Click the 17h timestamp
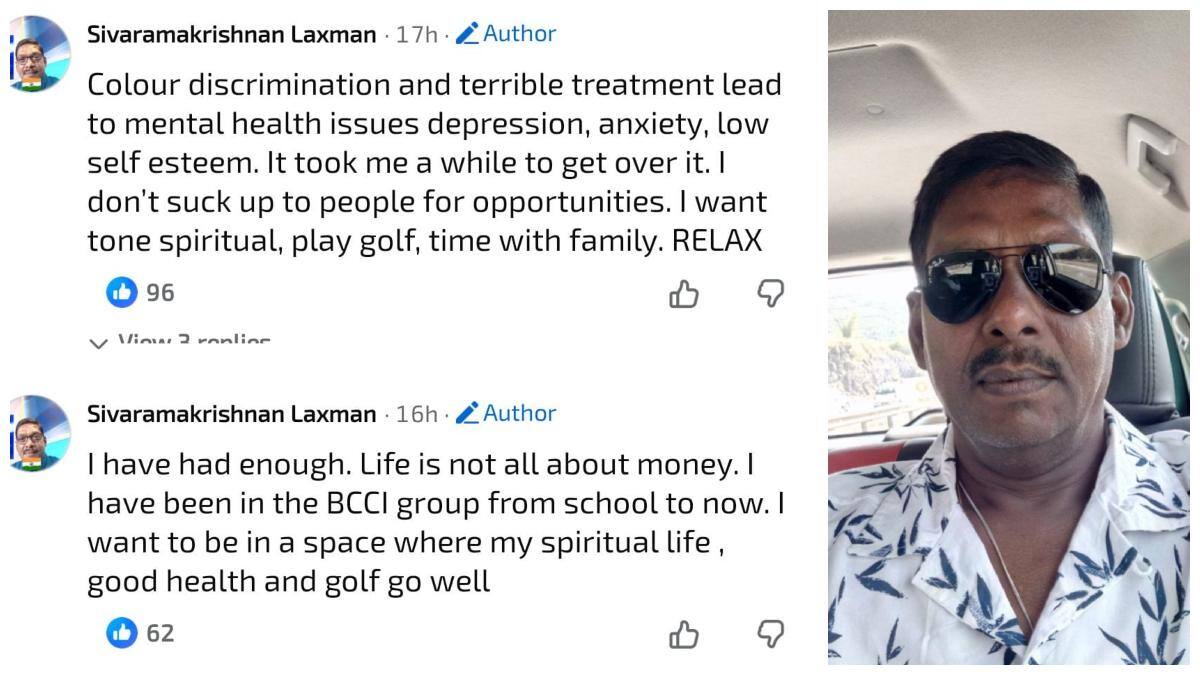The height and width of the screenshot is (675, 1200). pos(416,35)
